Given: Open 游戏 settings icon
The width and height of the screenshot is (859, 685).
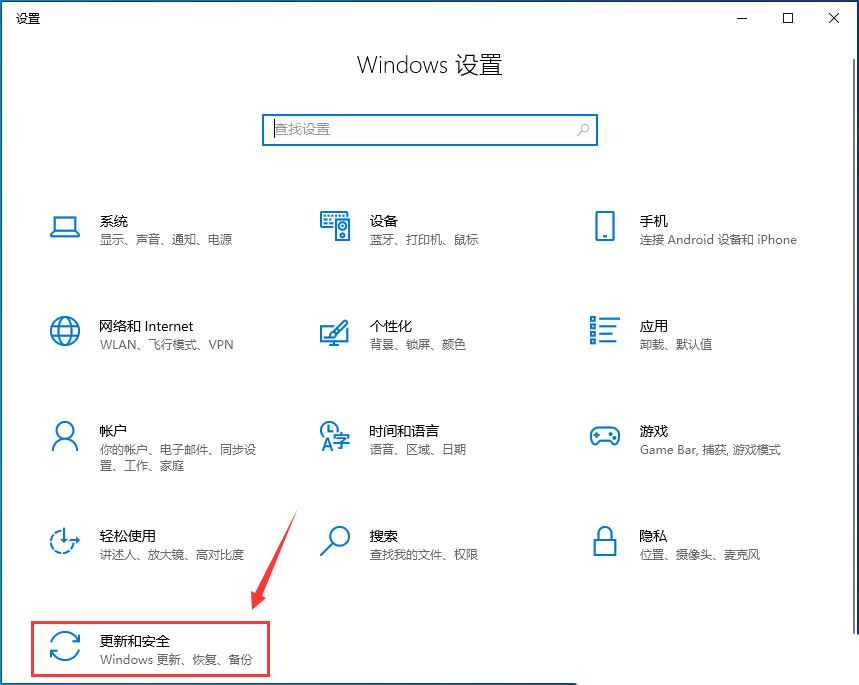Looking at the screenshot, I should (x=604, y=436).
